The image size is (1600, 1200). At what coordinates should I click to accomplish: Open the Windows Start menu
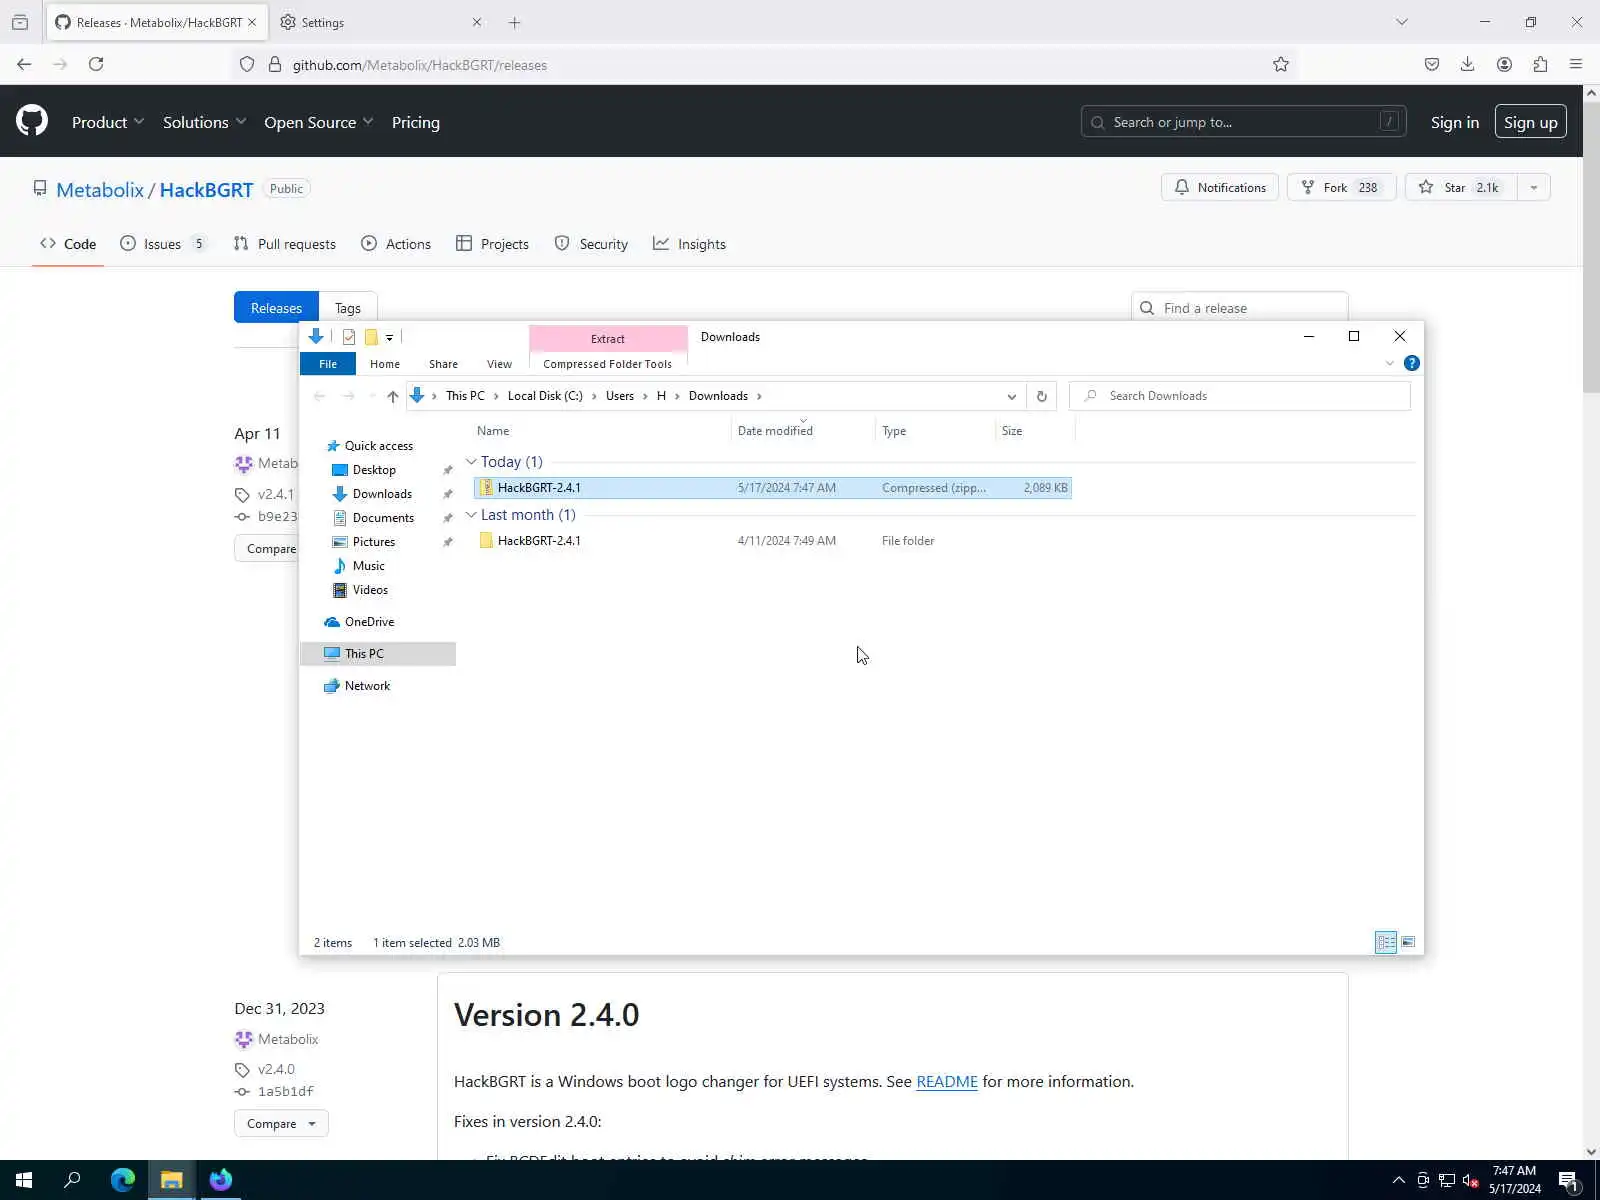[x=24, y=1180]
